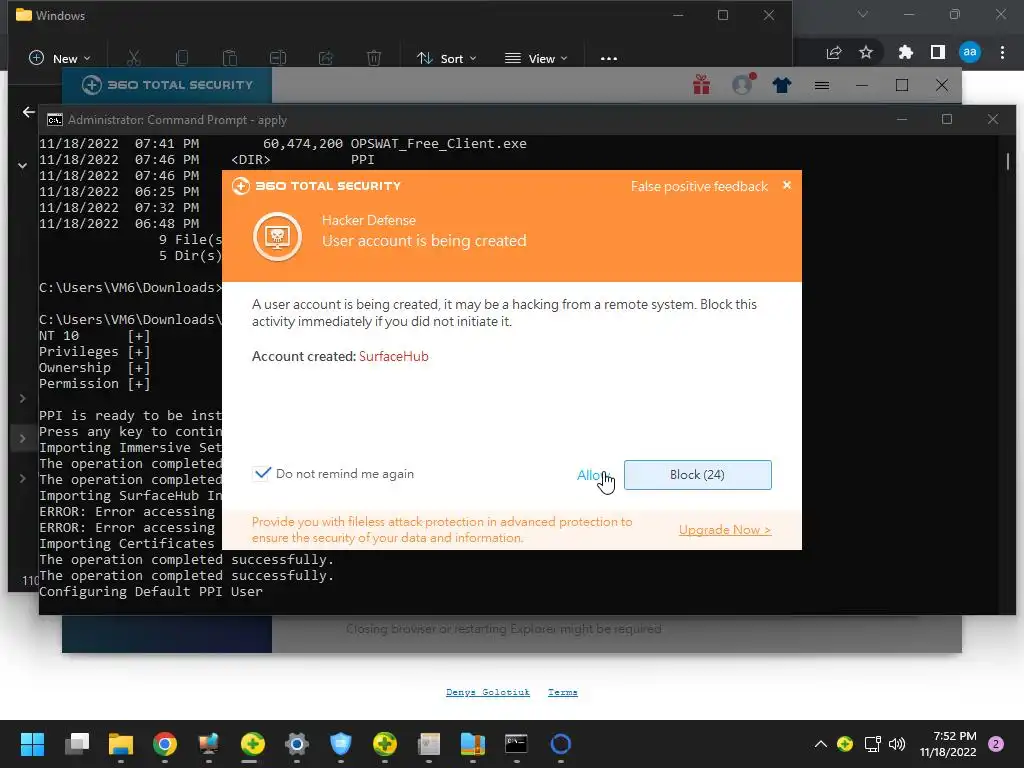Toggle Chrome side panel icon
The image size is (1024, 768).
point(938,52)
